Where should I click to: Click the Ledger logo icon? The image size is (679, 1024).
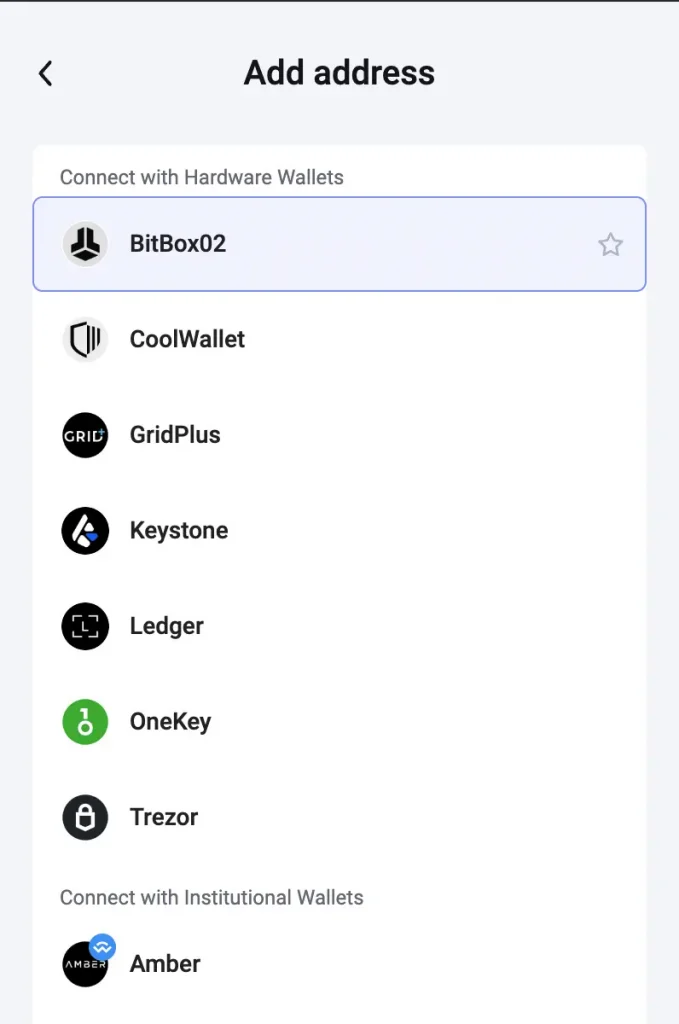pyautogui.click(x=85, y=626)
